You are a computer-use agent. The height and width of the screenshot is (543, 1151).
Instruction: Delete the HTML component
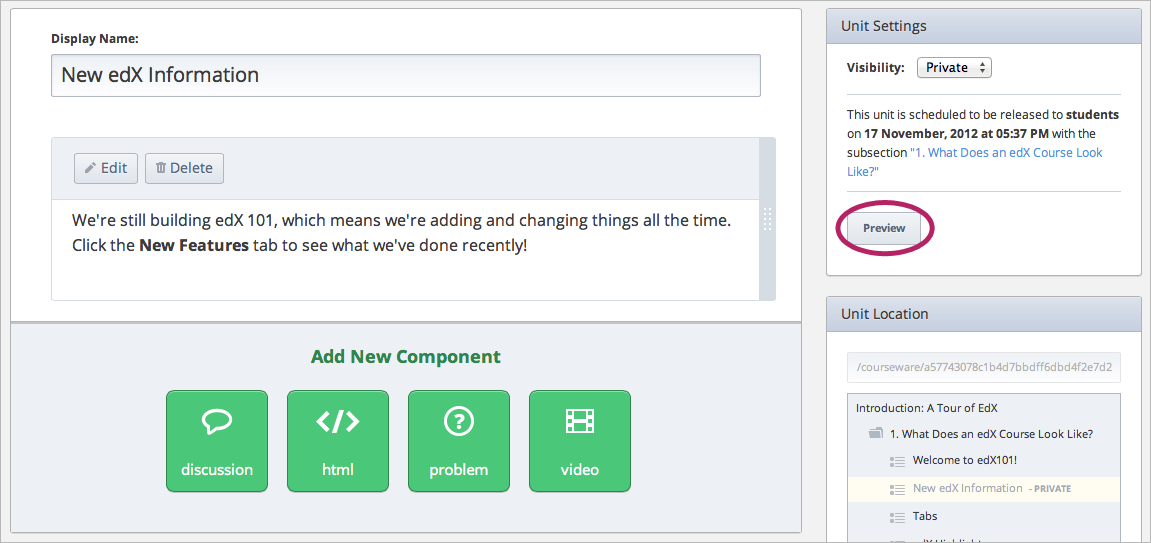click(184, 168)
